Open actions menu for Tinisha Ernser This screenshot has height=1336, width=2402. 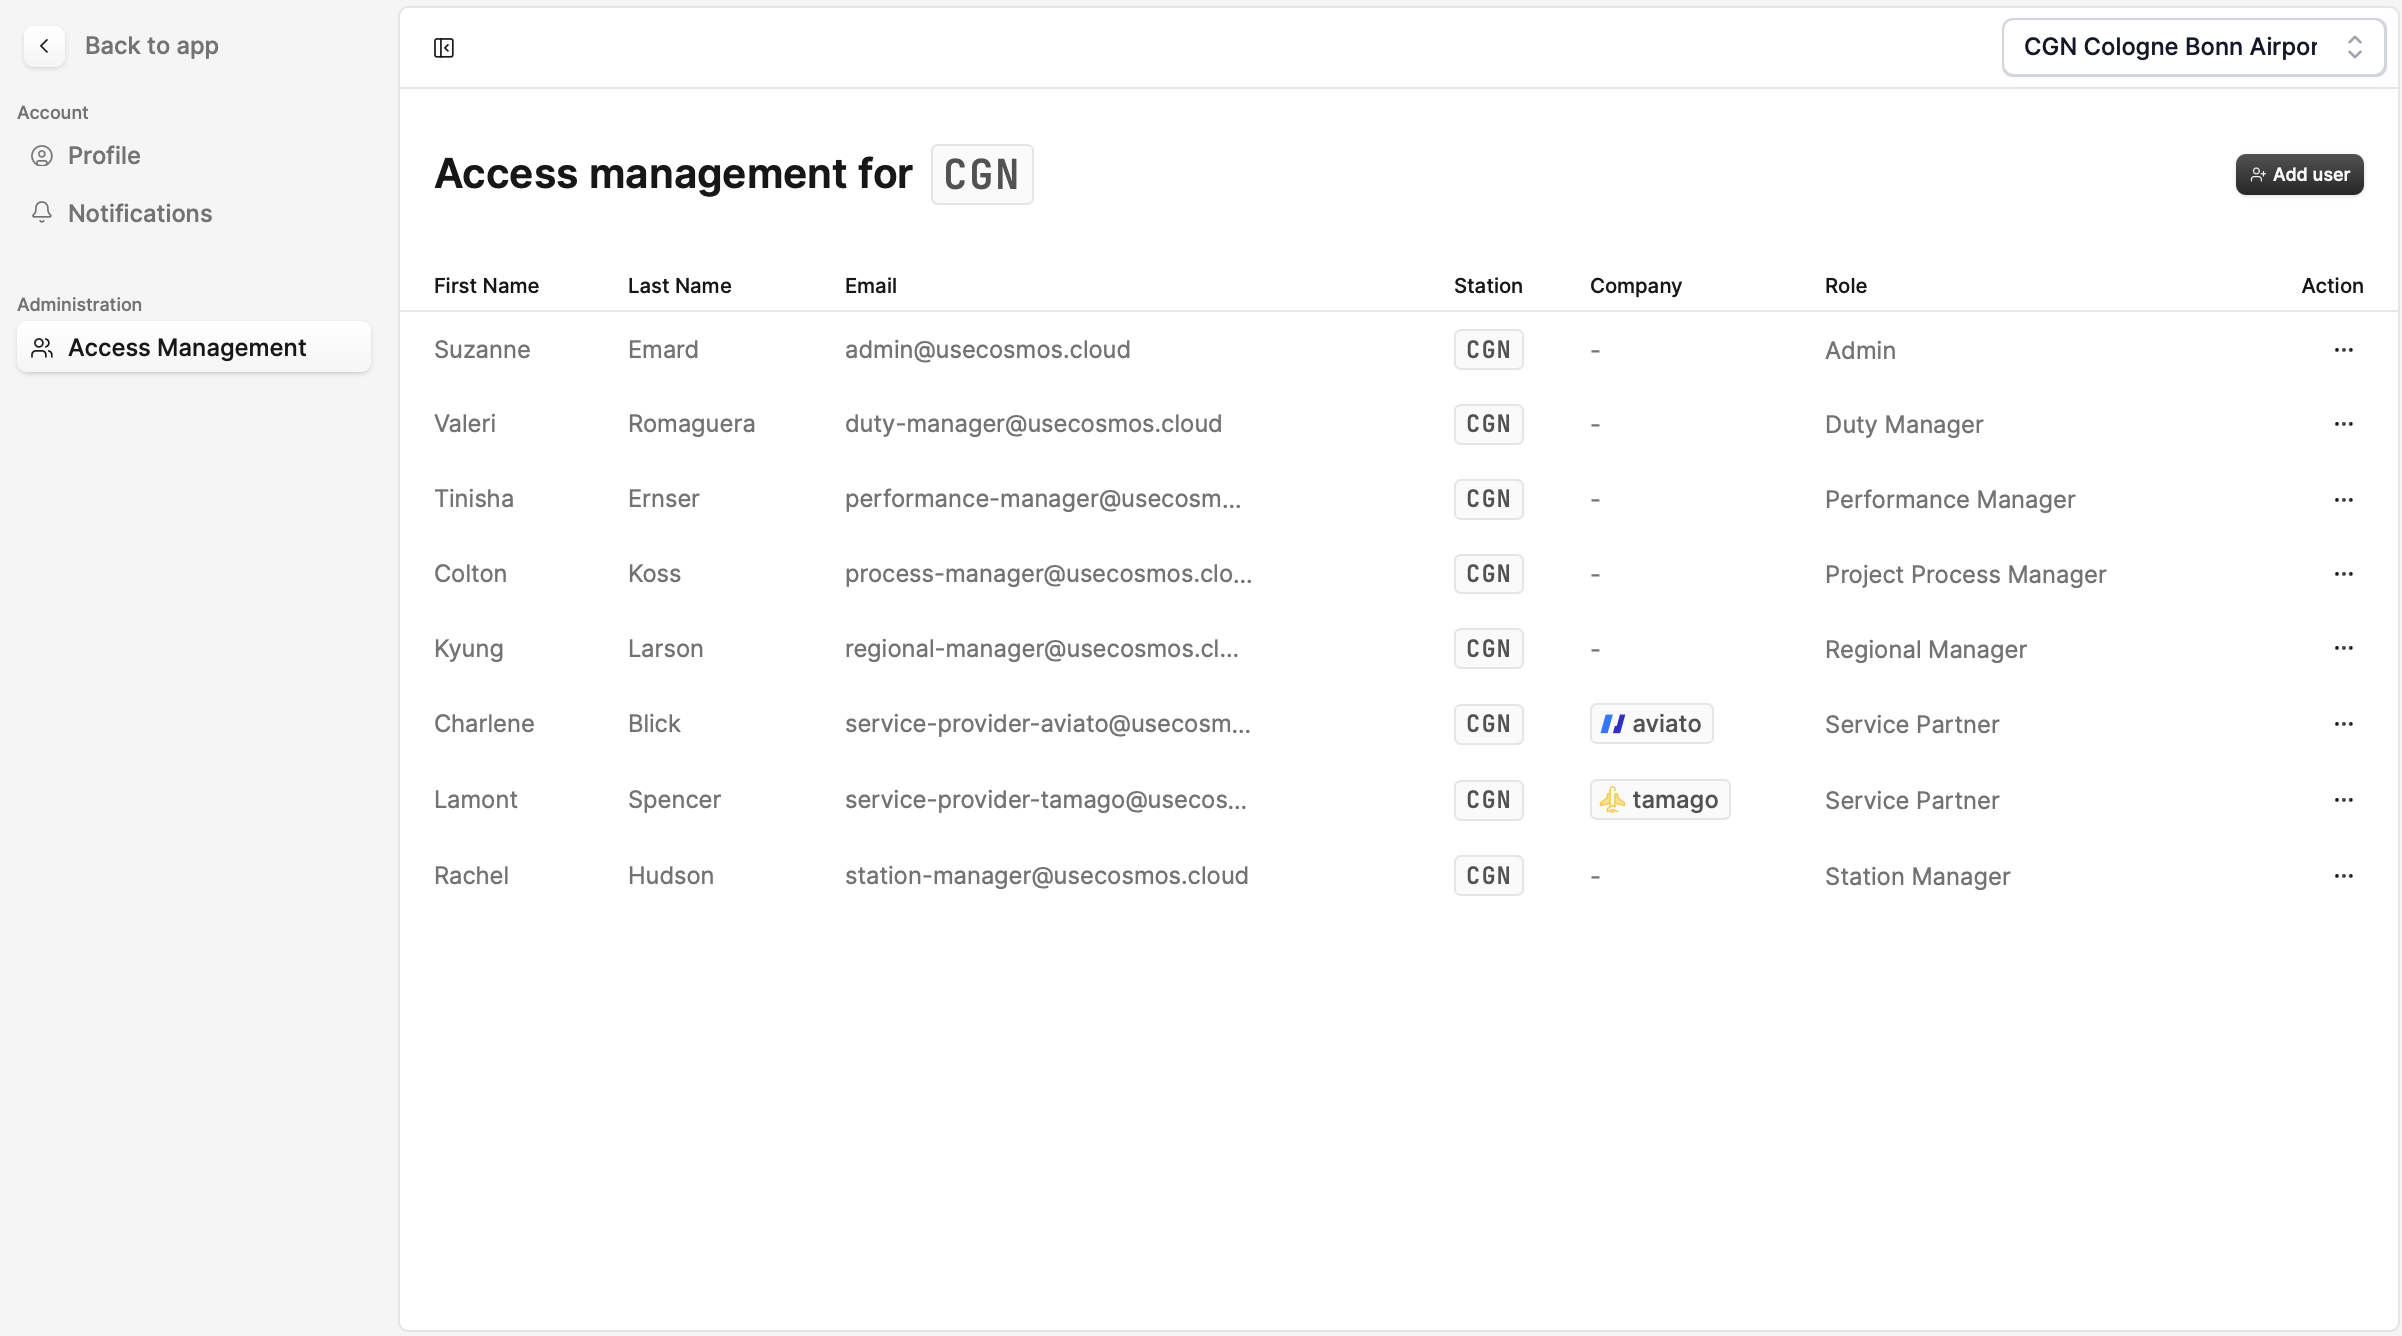point(2343,500)
